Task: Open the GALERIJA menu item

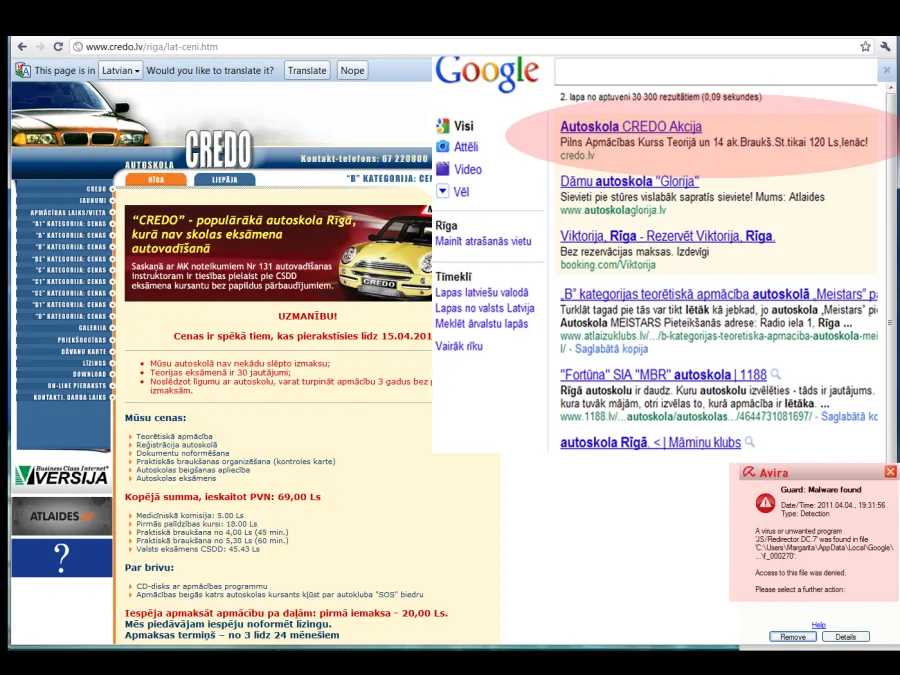Action: [x=92, y=328]
